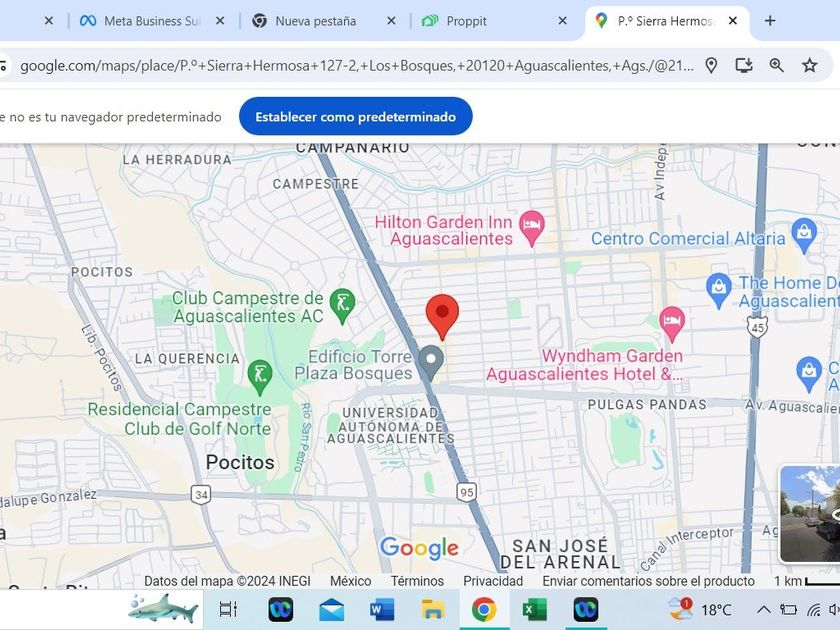Image resolution: width=840 pixels, height=630 pixels.
Task: Click highway 95 route shield
Action: [x=467, y=492]
